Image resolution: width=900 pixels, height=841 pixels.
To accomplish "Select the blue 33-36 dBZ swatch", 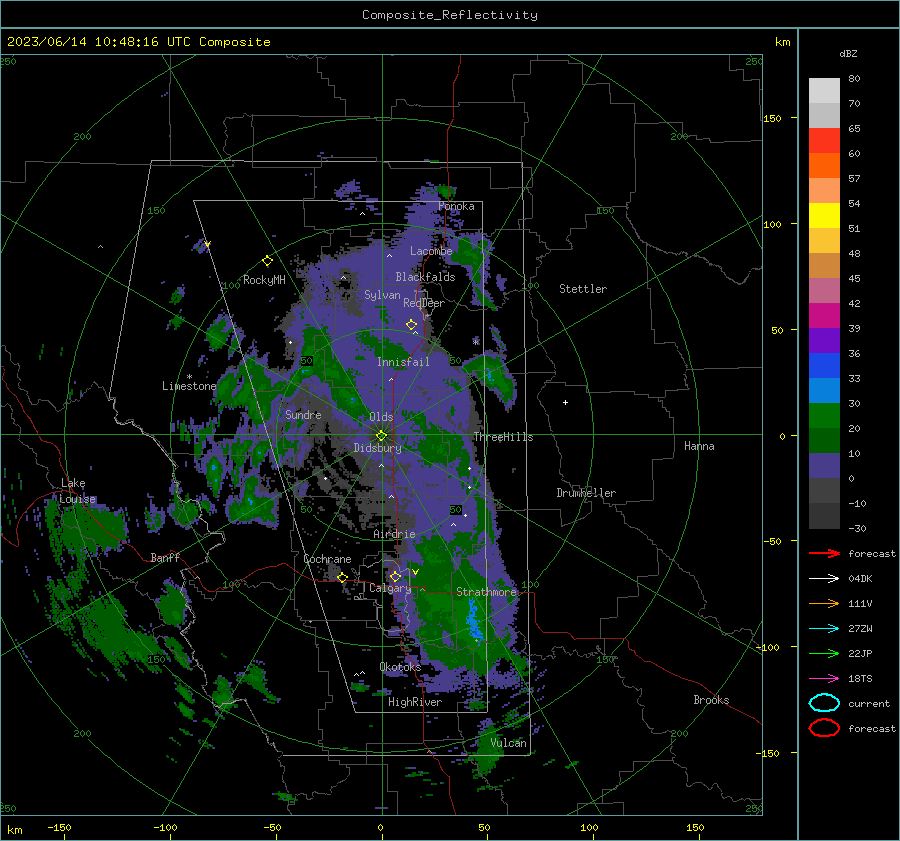I will tap(824, 365).
